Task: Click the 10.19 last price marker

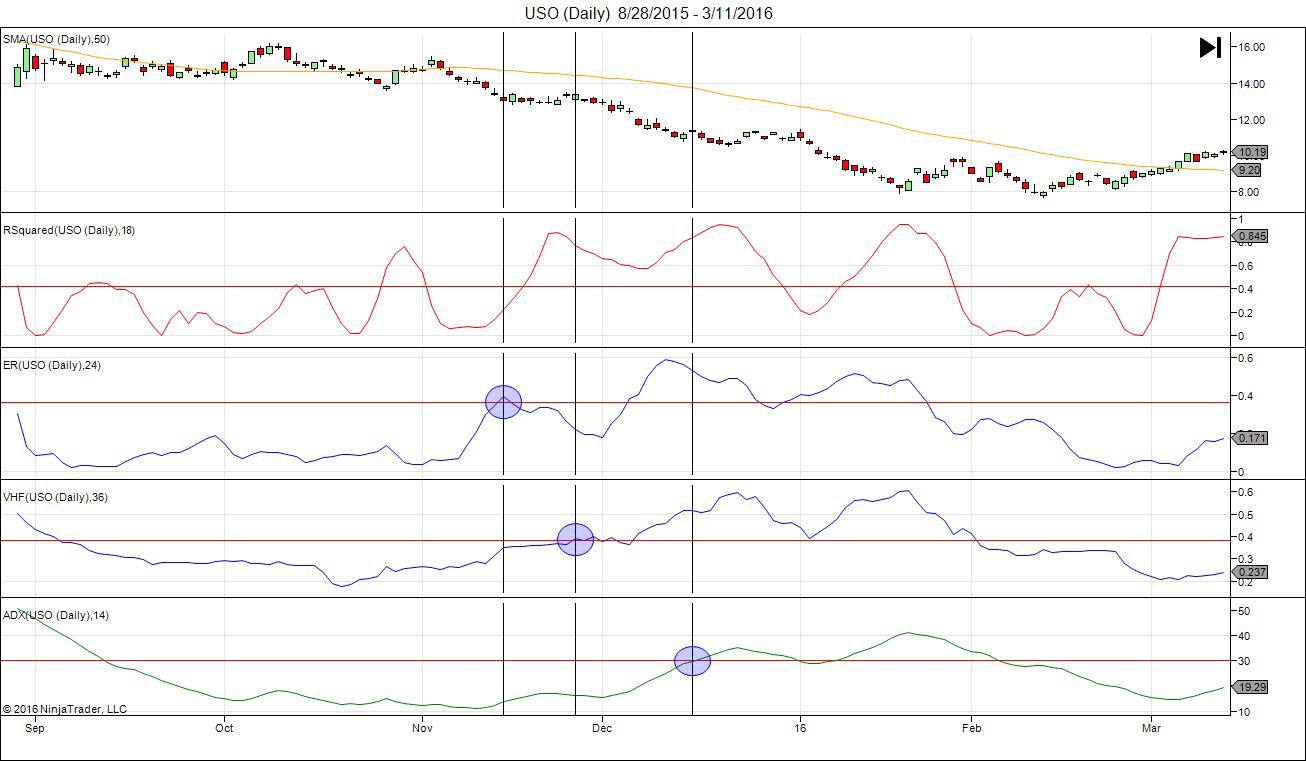Action: [x=1251, y=153]
